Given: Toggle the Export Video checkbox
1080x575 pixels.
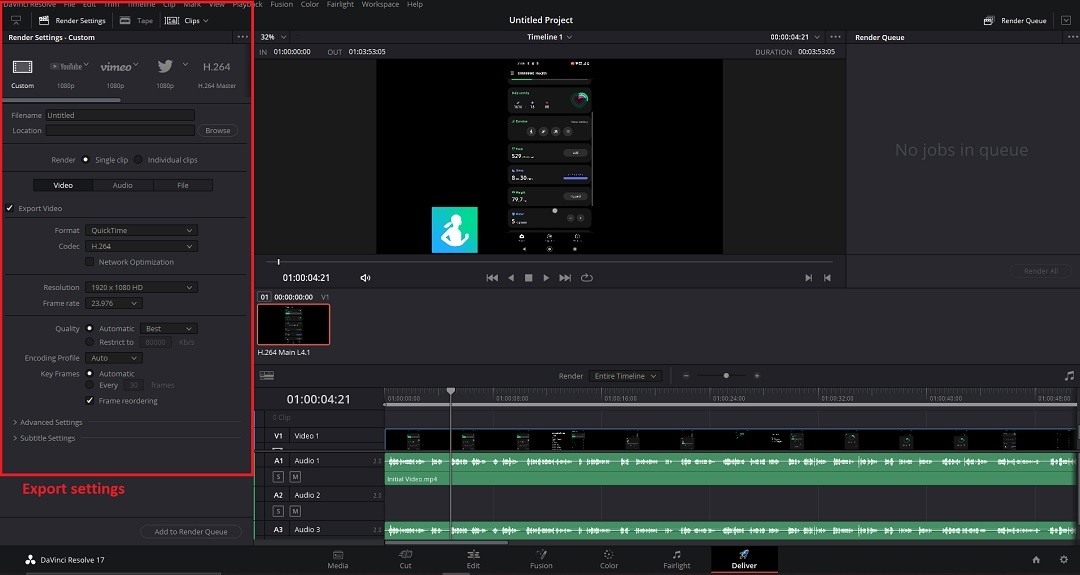Looking at the screenshot, I should coord(10,208).
